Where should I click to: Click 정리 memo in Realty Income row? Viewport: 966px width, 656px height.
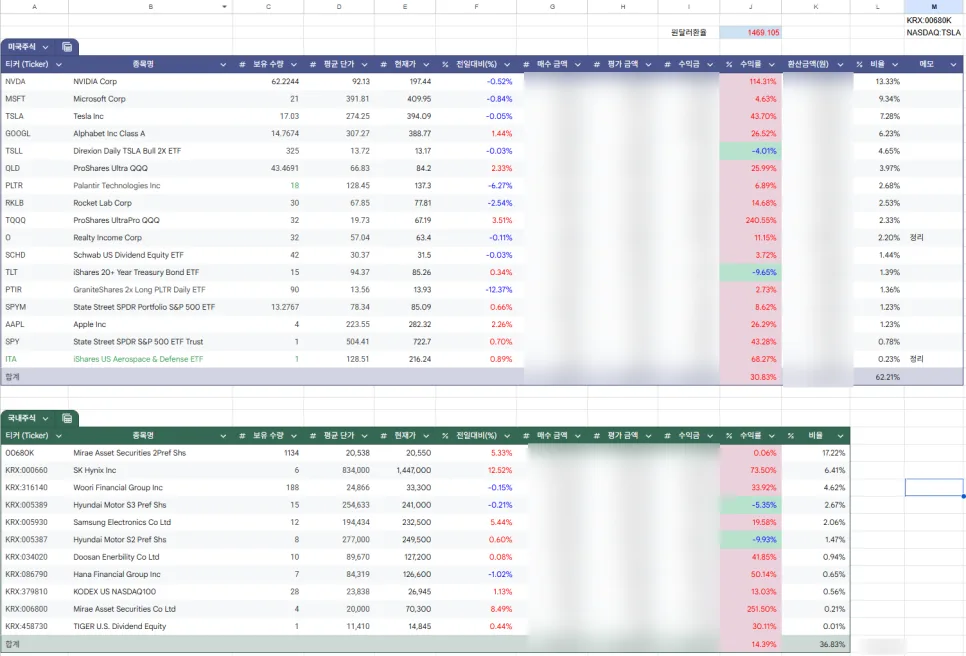point(934,237)
